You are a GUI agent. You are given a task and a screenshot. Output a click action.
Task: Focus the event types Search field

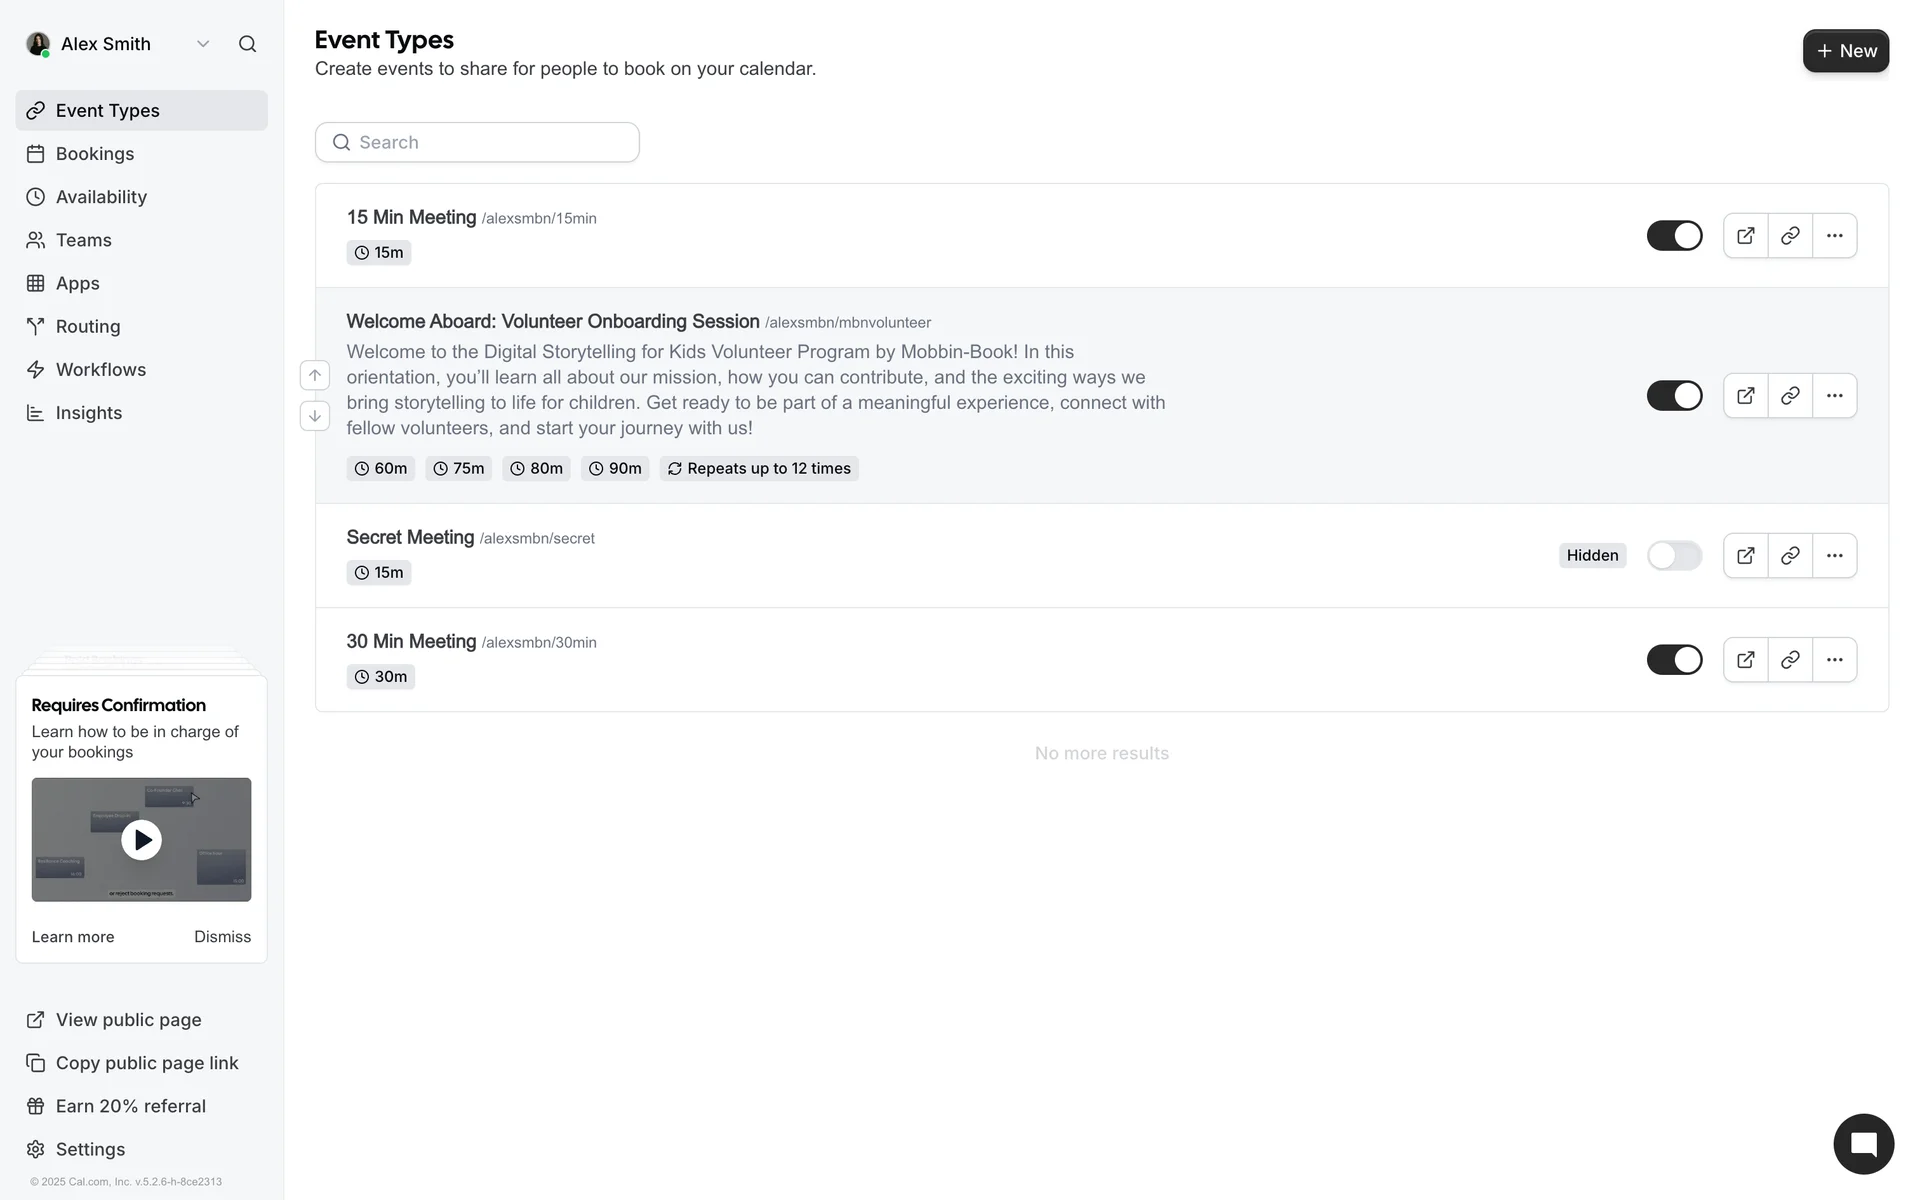click(x=490, y=142)
